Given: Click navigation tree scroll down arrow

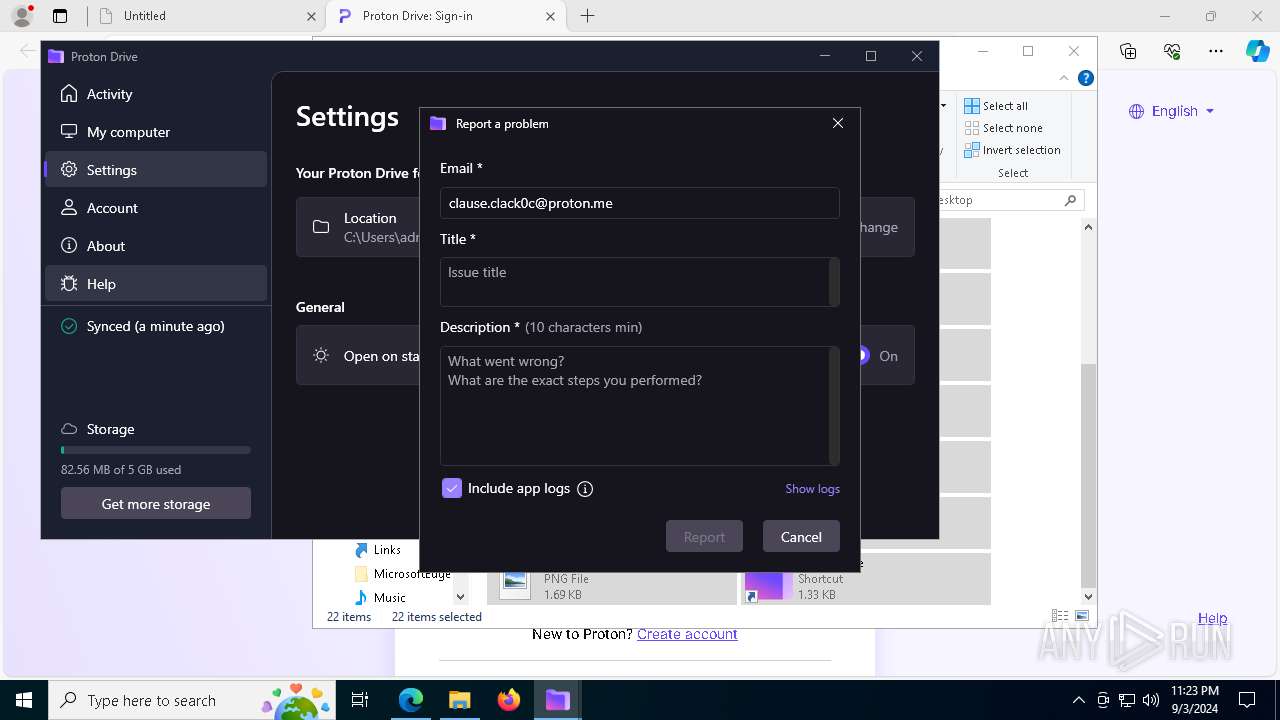Looking at the screenshot, I should click(460, 596).
